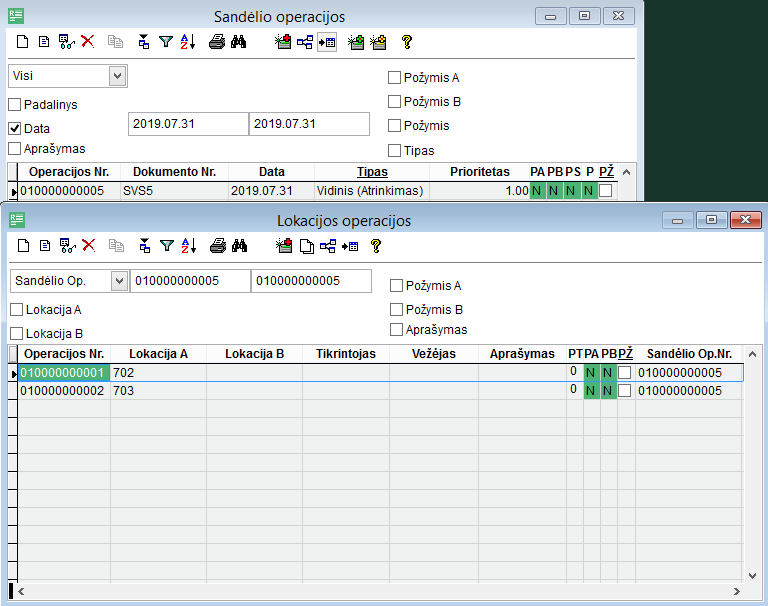Image resolution: width=768 pixels, height=606 pixels.
Task: Click the new record icon in Lokacijos operacijos toolbar
Action: (x=22, y=246)
